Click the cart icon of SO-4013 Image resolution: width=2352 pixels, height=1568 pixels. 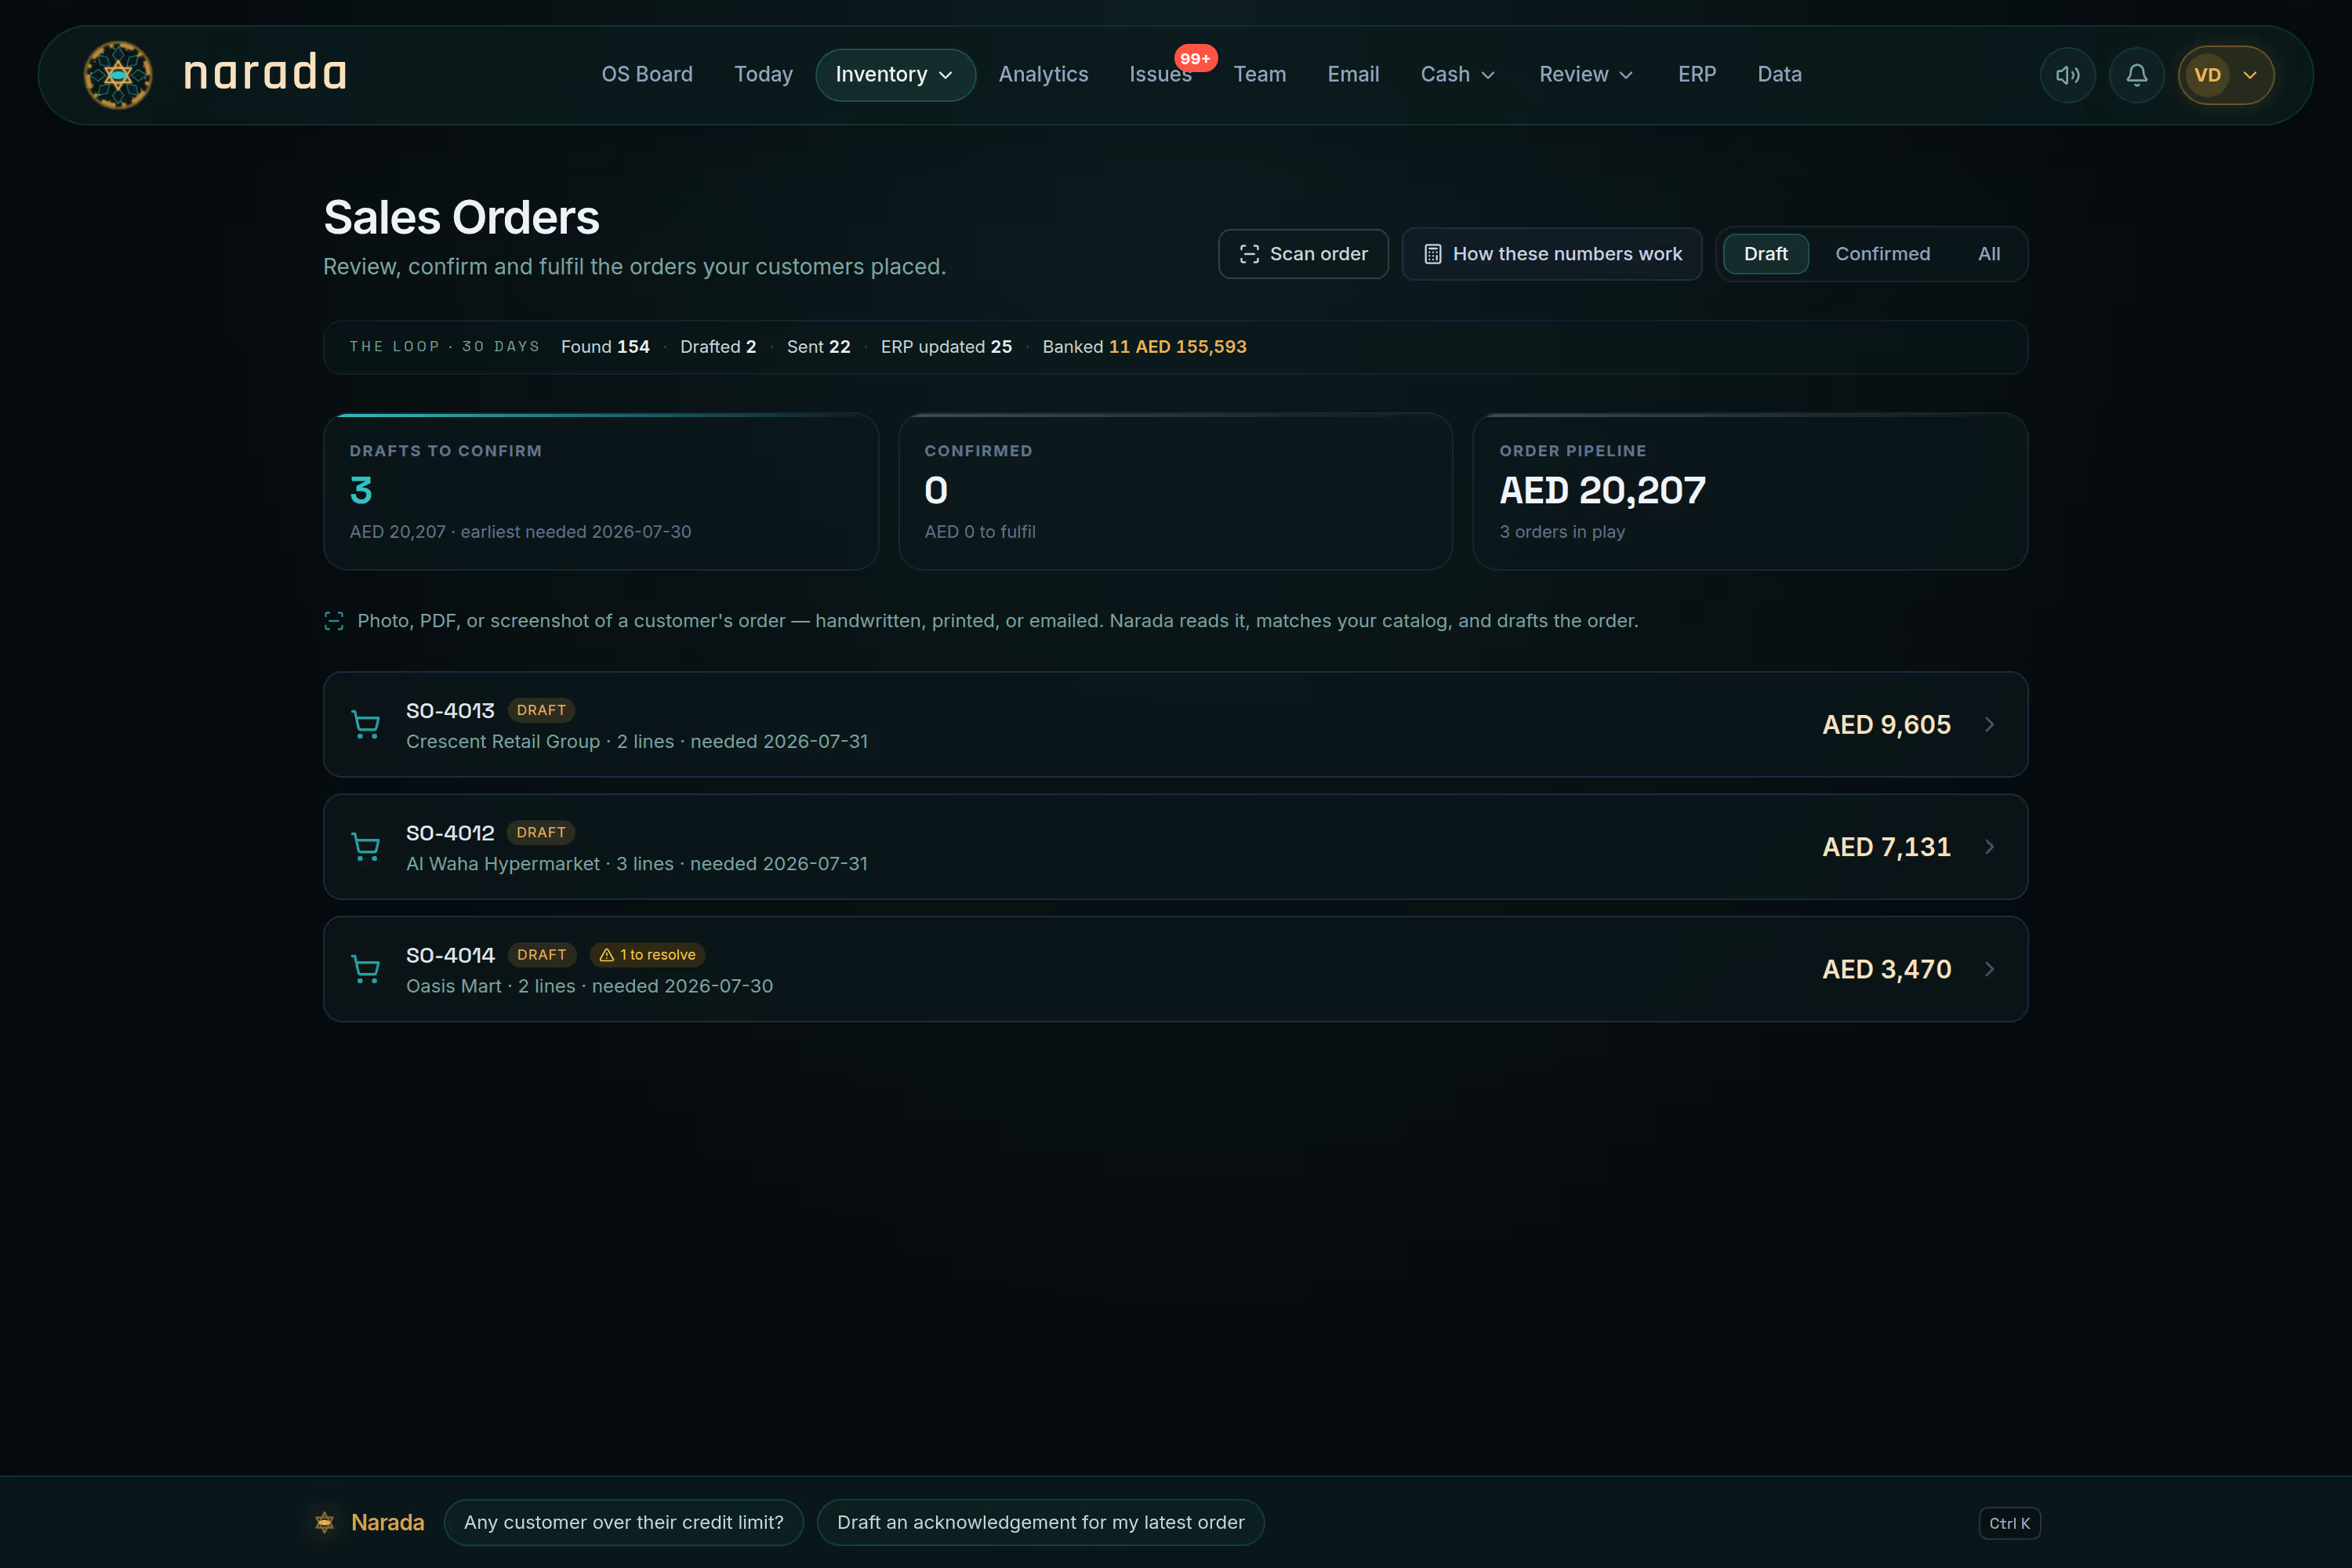[366, 724]
